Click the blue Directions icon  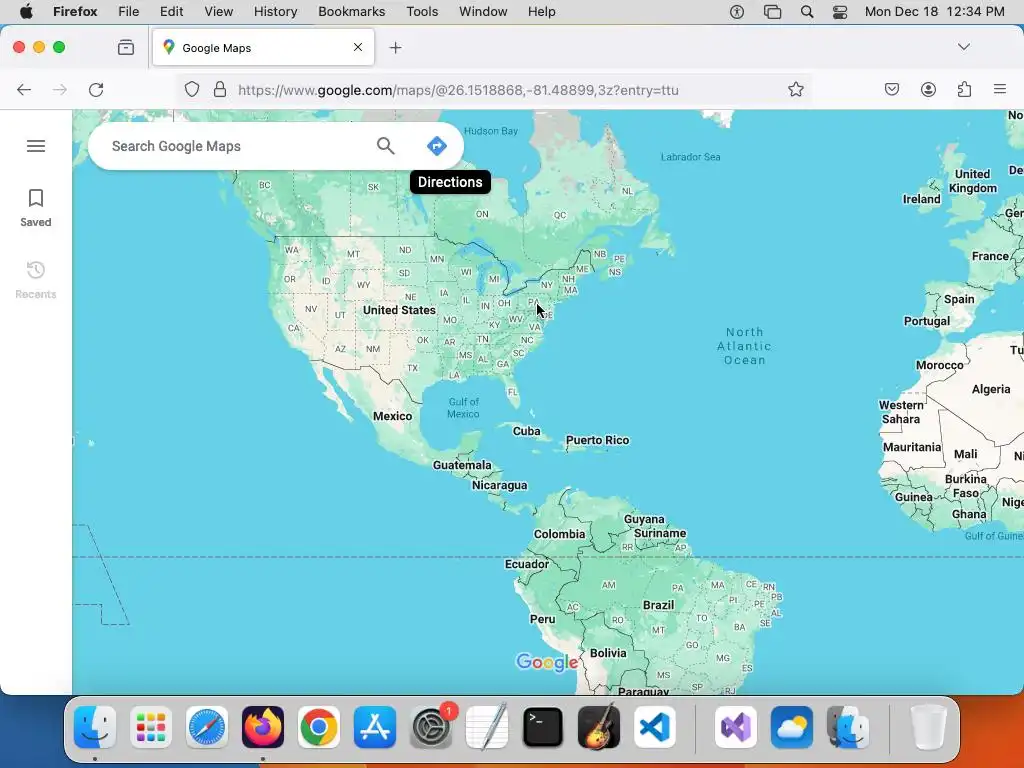point(436,146)
